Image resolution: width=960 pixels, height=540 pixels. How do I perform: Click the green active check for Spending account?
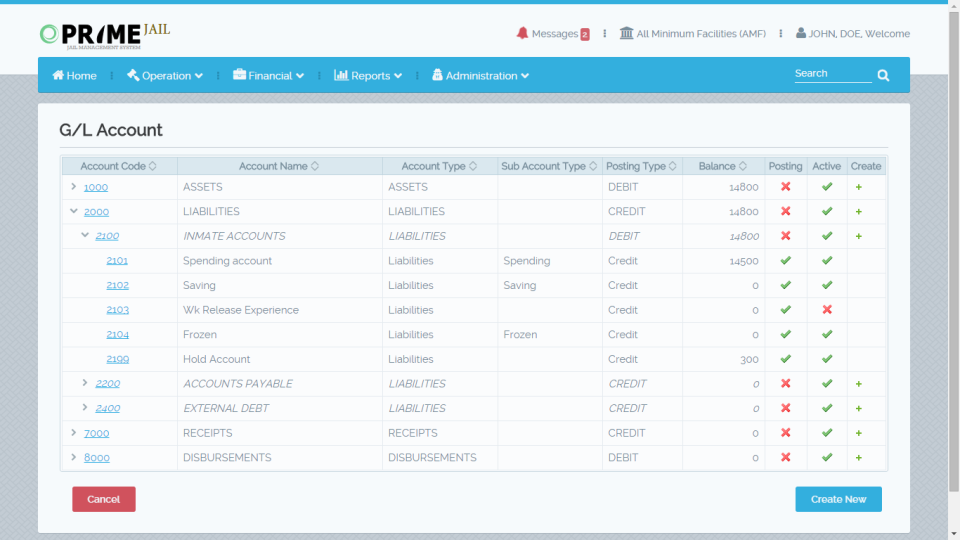[x=827, y=260]
